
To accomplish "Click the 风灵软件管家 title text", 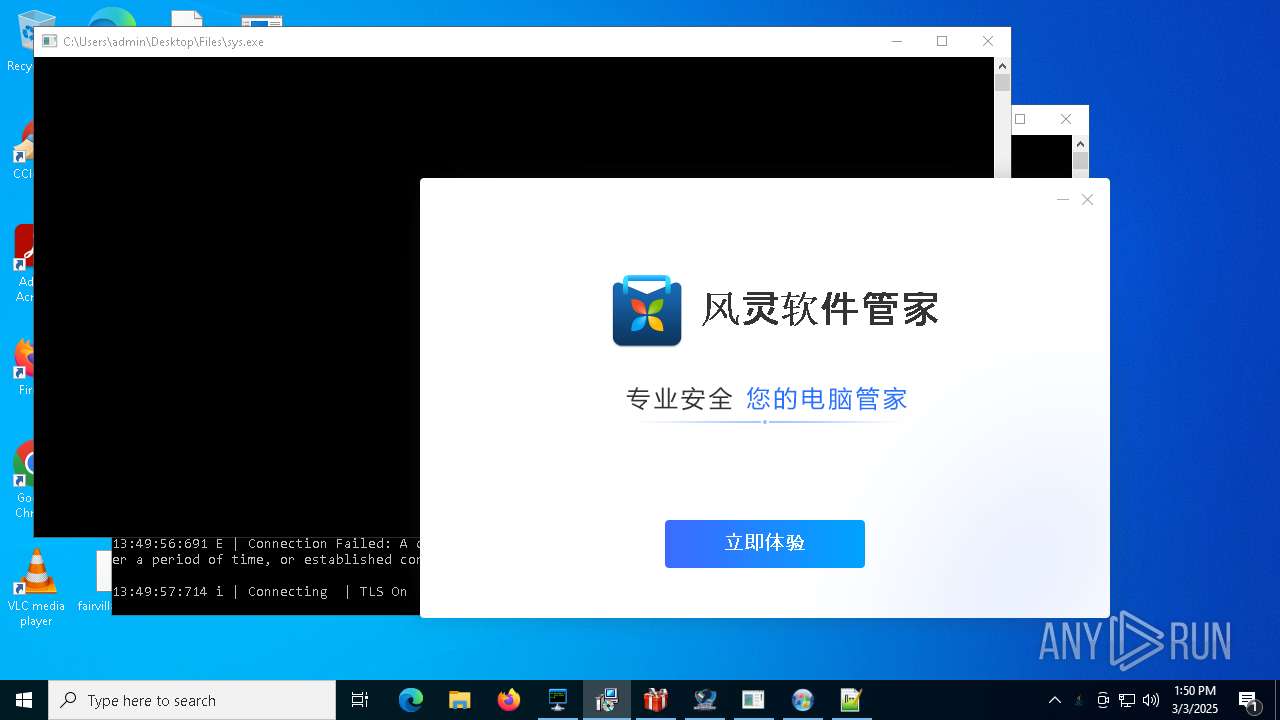I will (x=820, y=309).
